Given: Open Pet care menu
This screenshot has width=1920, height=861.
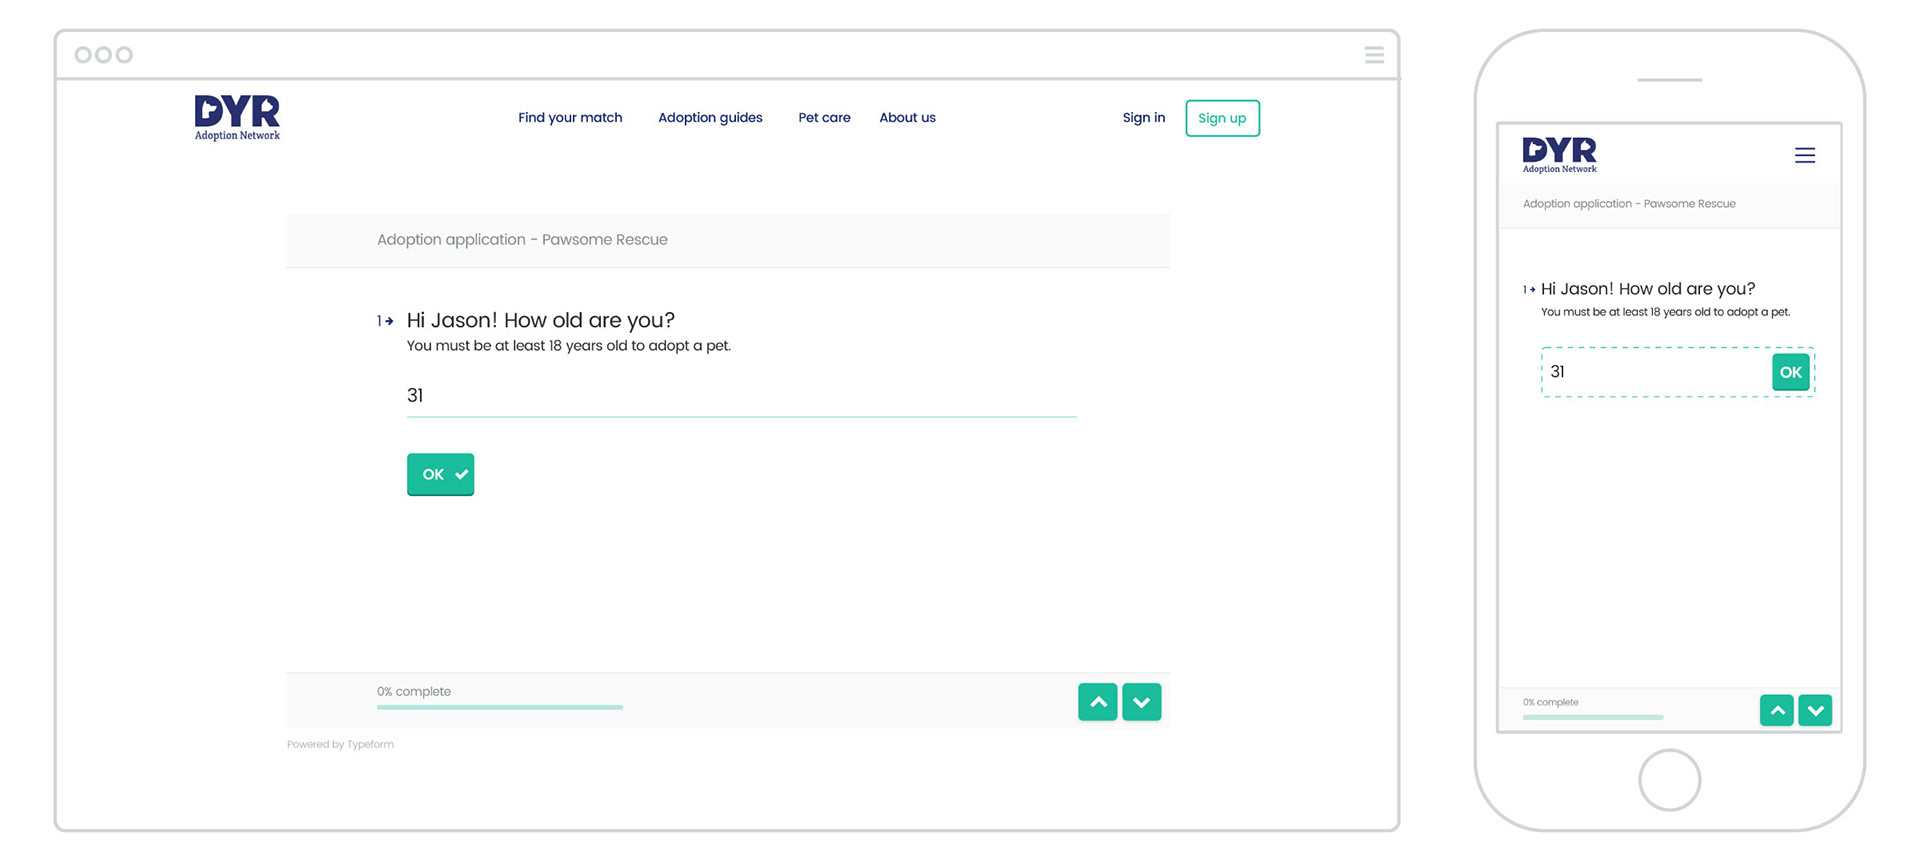Looking at the screenshot, I should click(824, 117).
